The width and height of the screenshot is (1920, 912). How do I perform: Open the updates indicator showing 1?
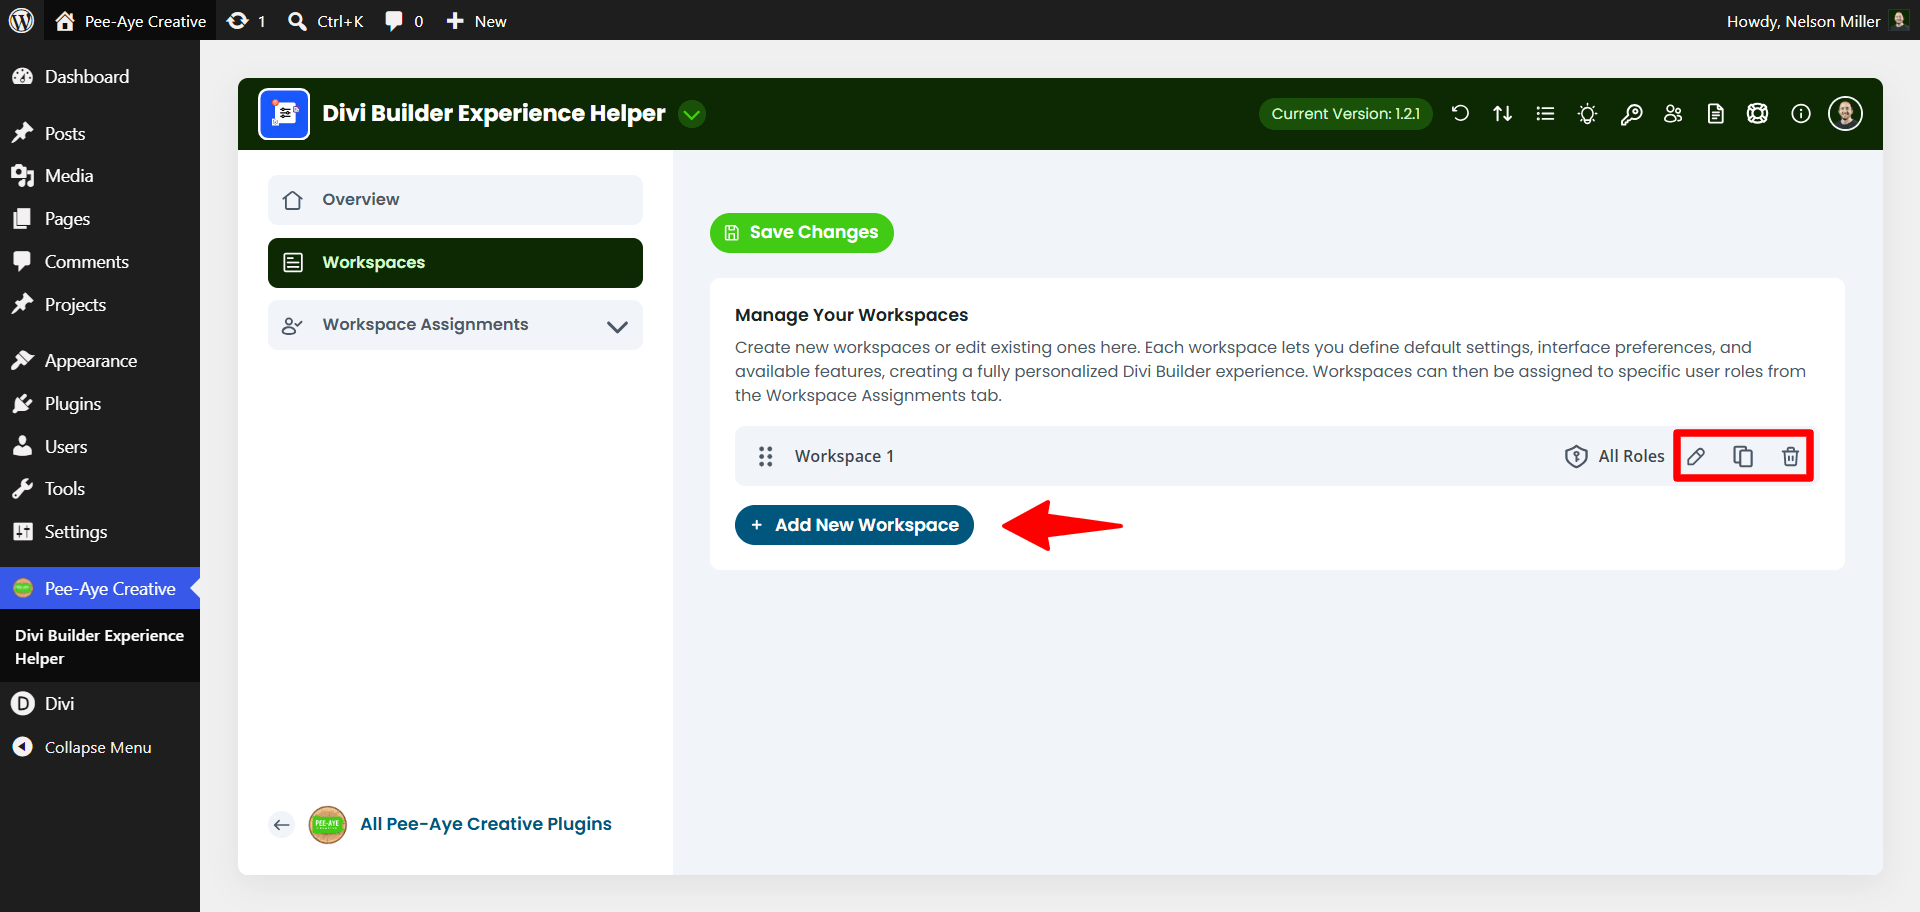point(246,21)
